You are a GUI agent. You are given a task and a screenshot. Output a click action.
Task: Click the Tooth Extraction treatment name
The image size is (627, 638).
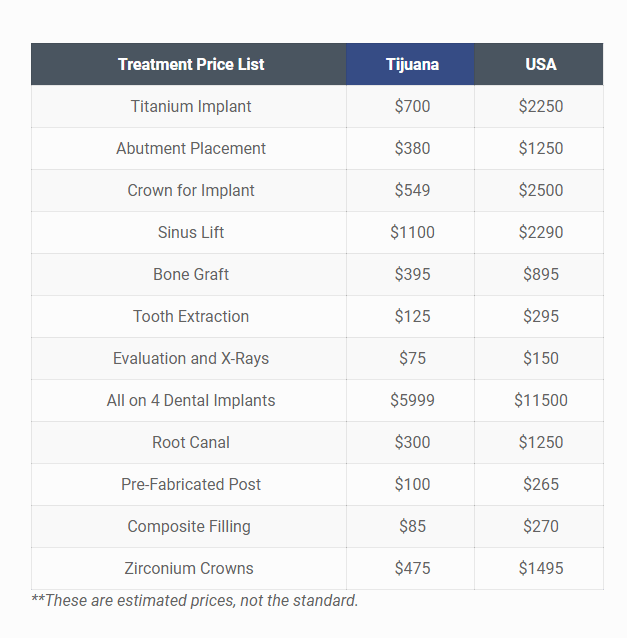pos(191,316)
